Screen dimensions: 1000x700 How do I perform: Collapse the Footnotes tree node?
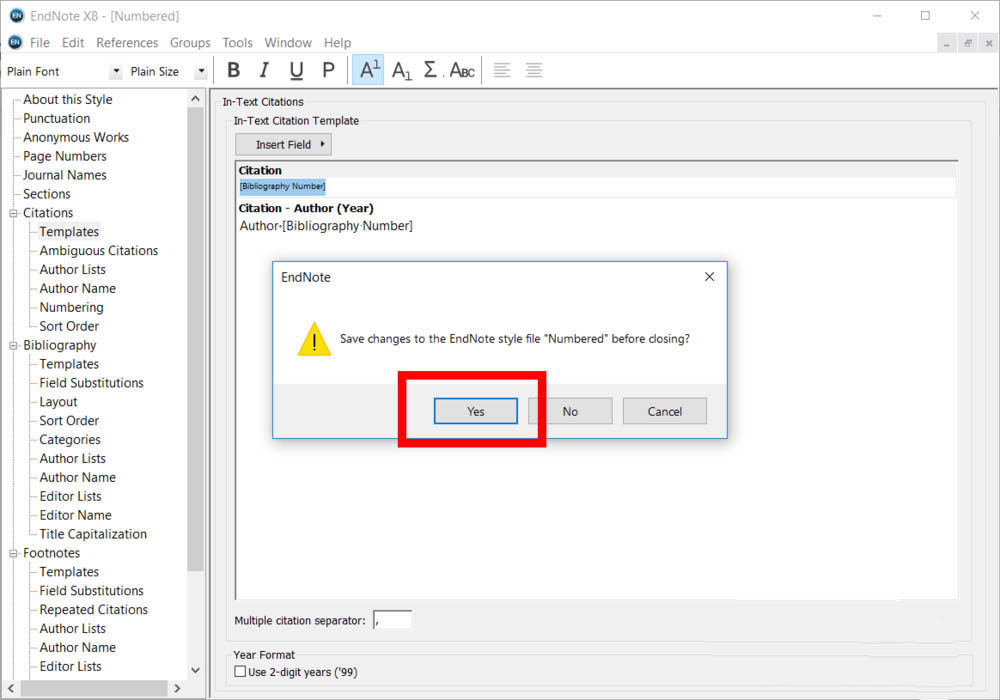click(x=13, y=553)
